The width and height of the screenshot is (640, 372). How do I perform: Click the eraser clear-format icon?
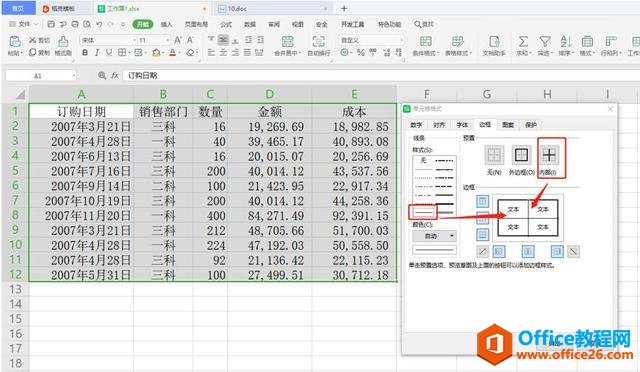[x=190, y=52]
